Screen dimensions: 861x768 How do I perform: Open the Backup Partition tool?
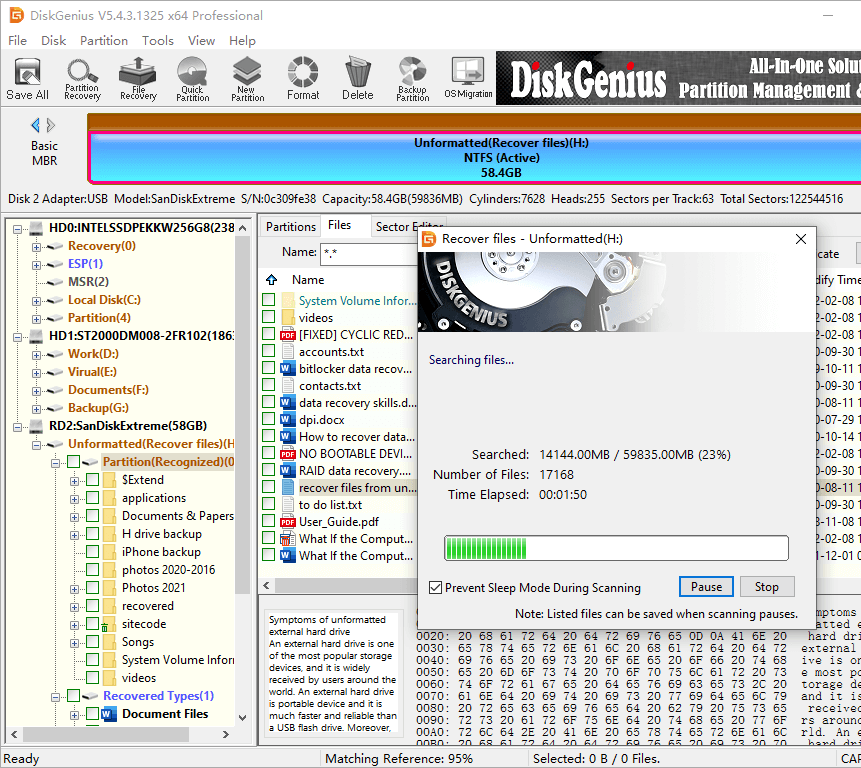tap(412, 78)
